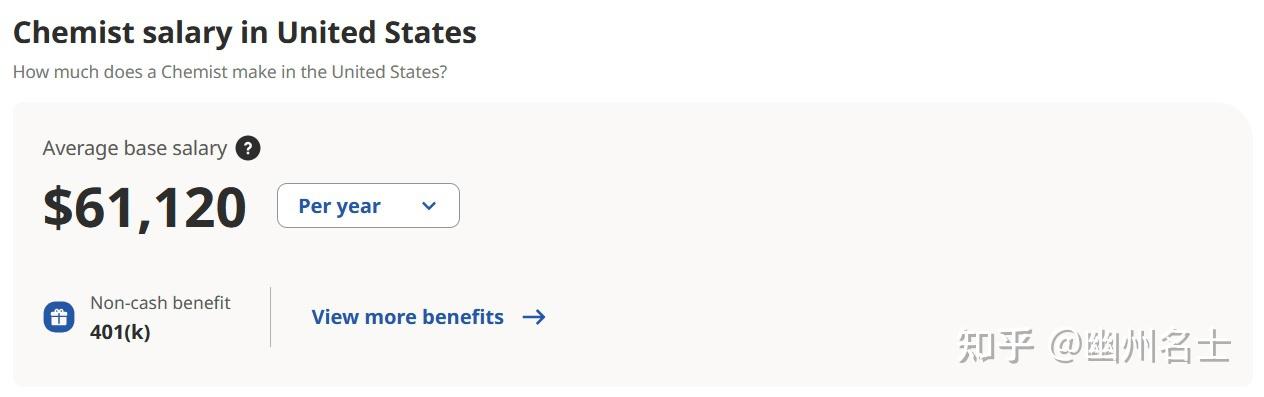Click the $61,120 salary figure
Image resolution: width=1264 pixels, height=397 pixels.
point(145,207)
